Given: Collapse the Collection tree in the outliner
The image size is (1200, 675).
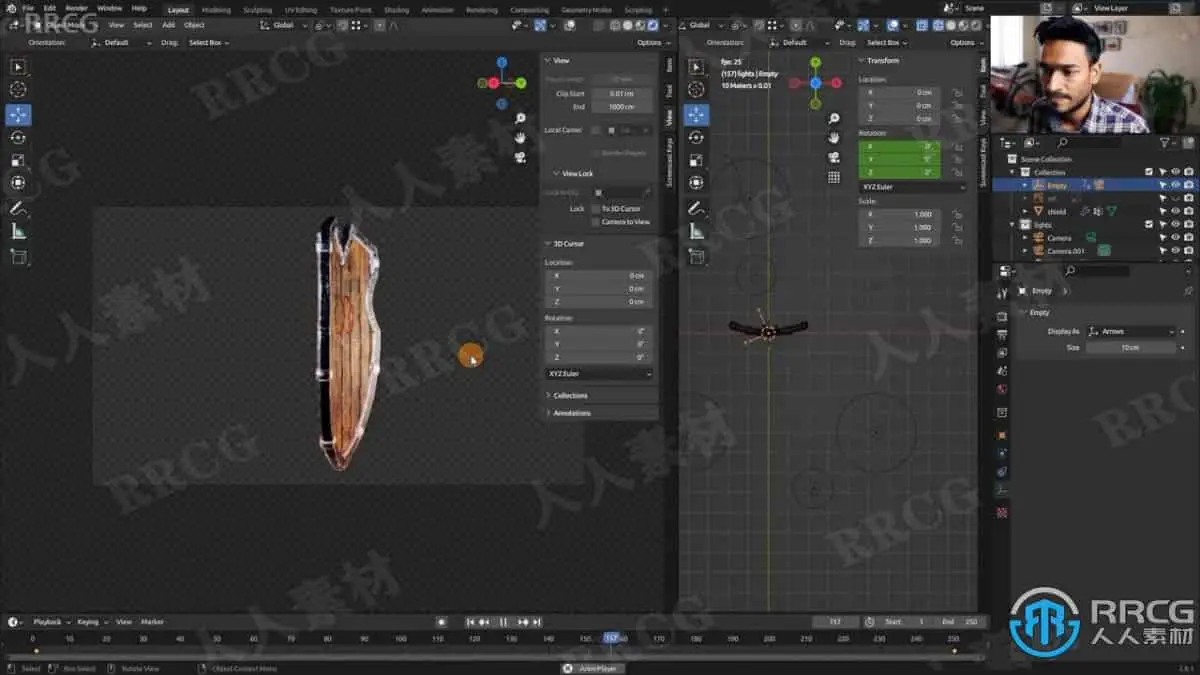Looking at the screenshot, I should click(1012, 171).
